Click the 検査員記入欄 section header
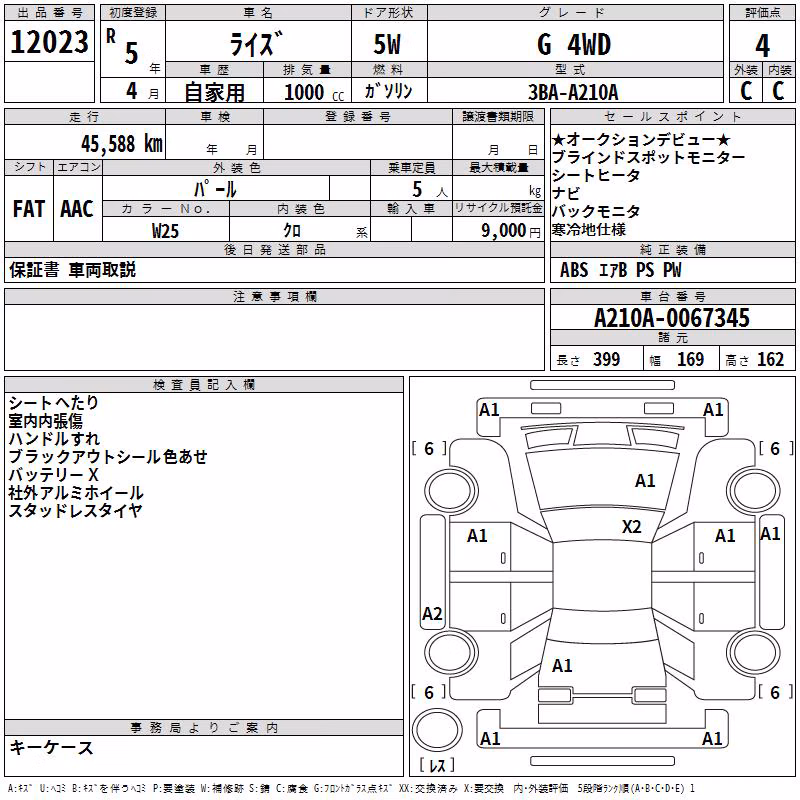Image resolution: width=800 pixels, height=800 pixels. (204, 385)
